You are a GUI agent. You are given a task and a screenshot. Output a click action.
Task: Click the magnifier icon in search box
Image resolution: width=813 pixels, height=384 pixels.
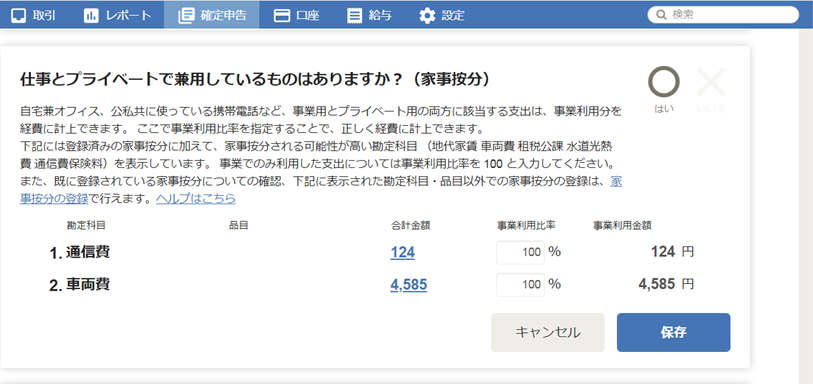pos(661,15)
